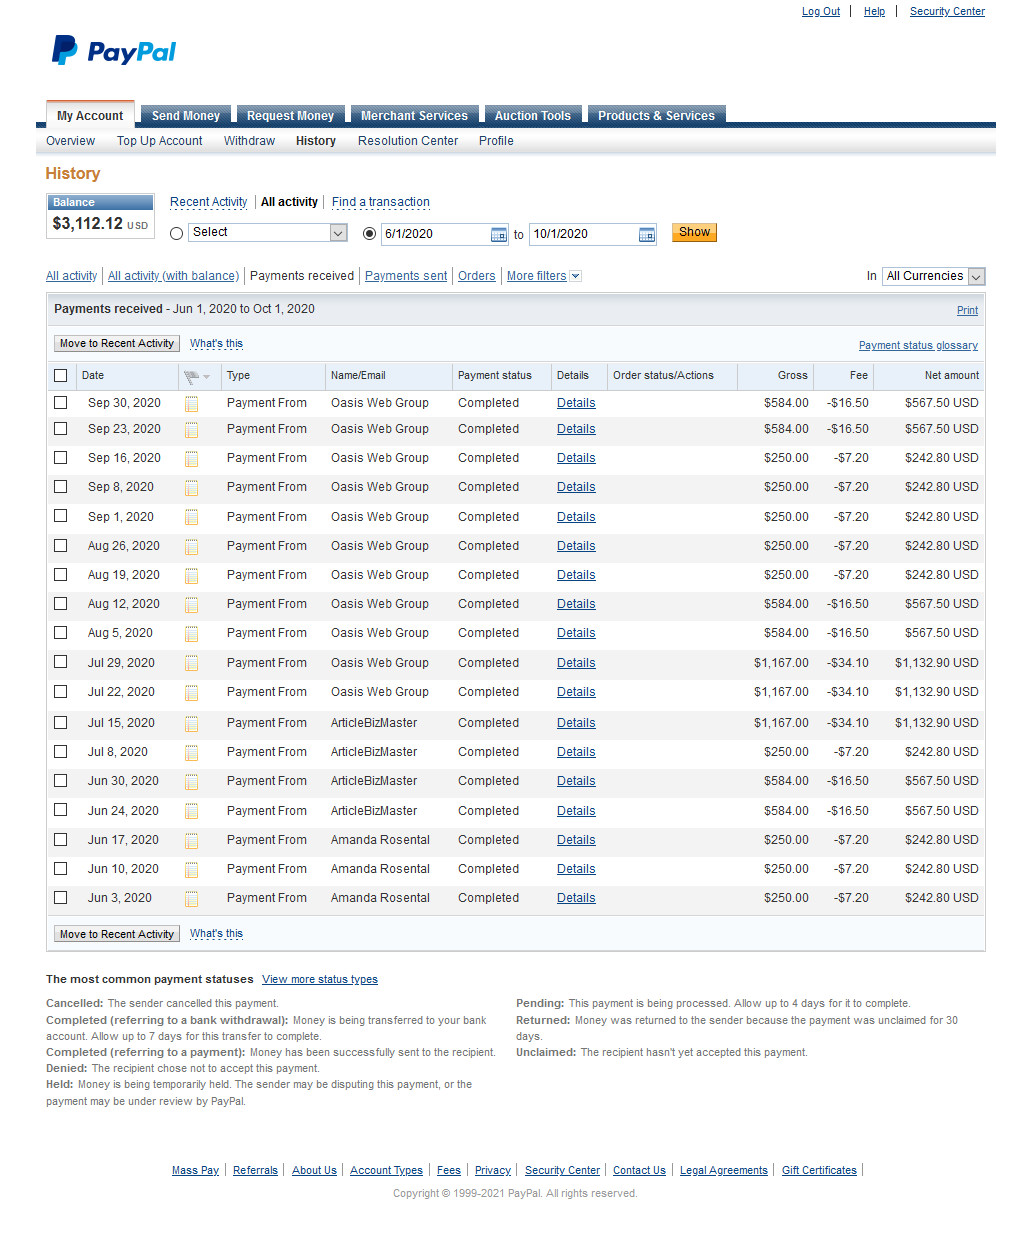Go to the Resolution Center submenu item

[408, 141]
